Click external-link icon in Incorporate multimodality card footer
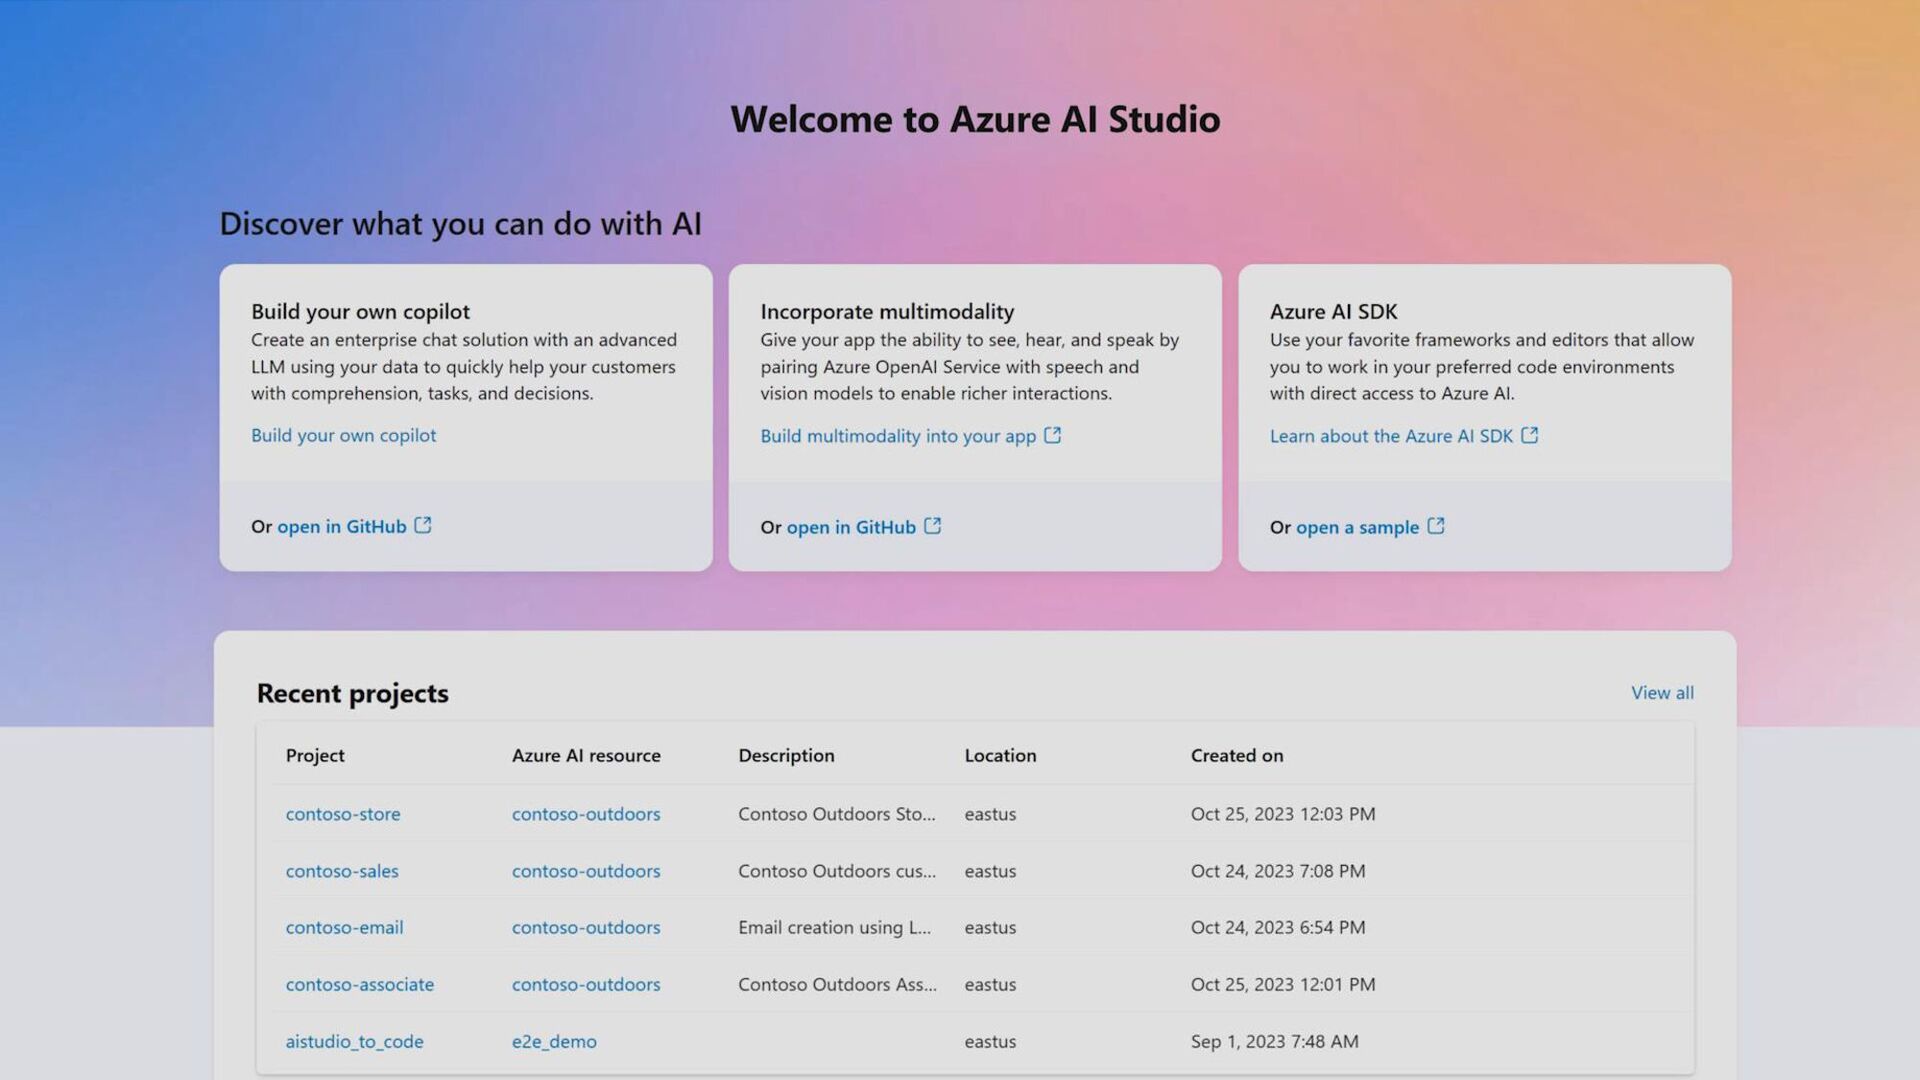The width and height of the screenshot is (1920, 1080). [932, 526]
